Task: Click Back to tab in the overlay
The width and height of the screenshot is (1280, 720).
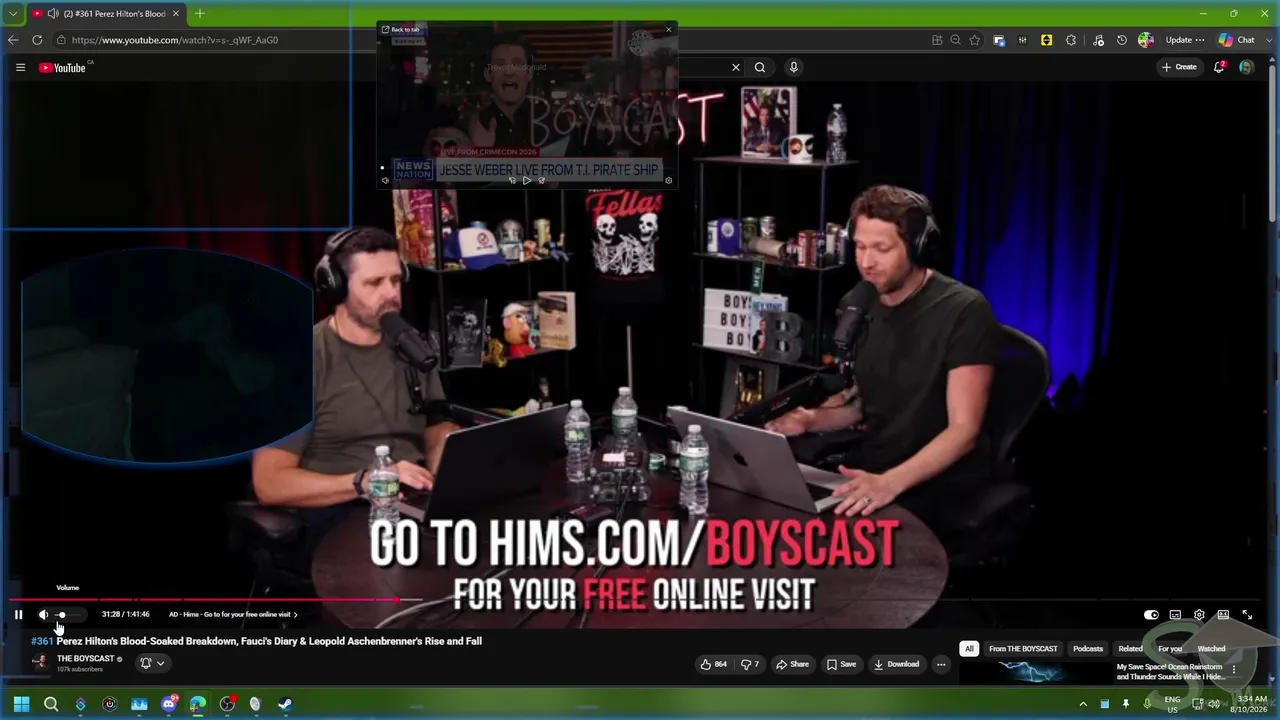Action: 401,29
